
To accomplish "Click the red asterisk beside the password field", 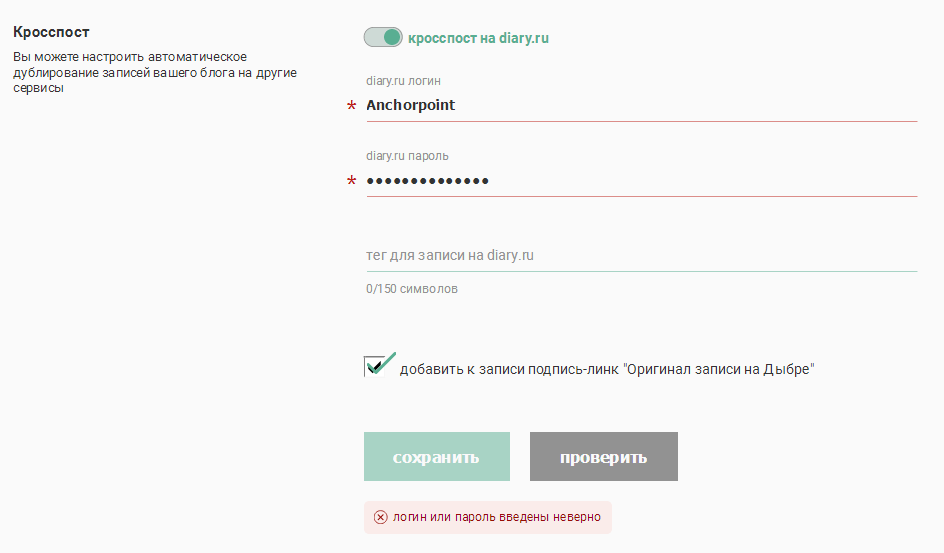I will (x=351, y=182).
